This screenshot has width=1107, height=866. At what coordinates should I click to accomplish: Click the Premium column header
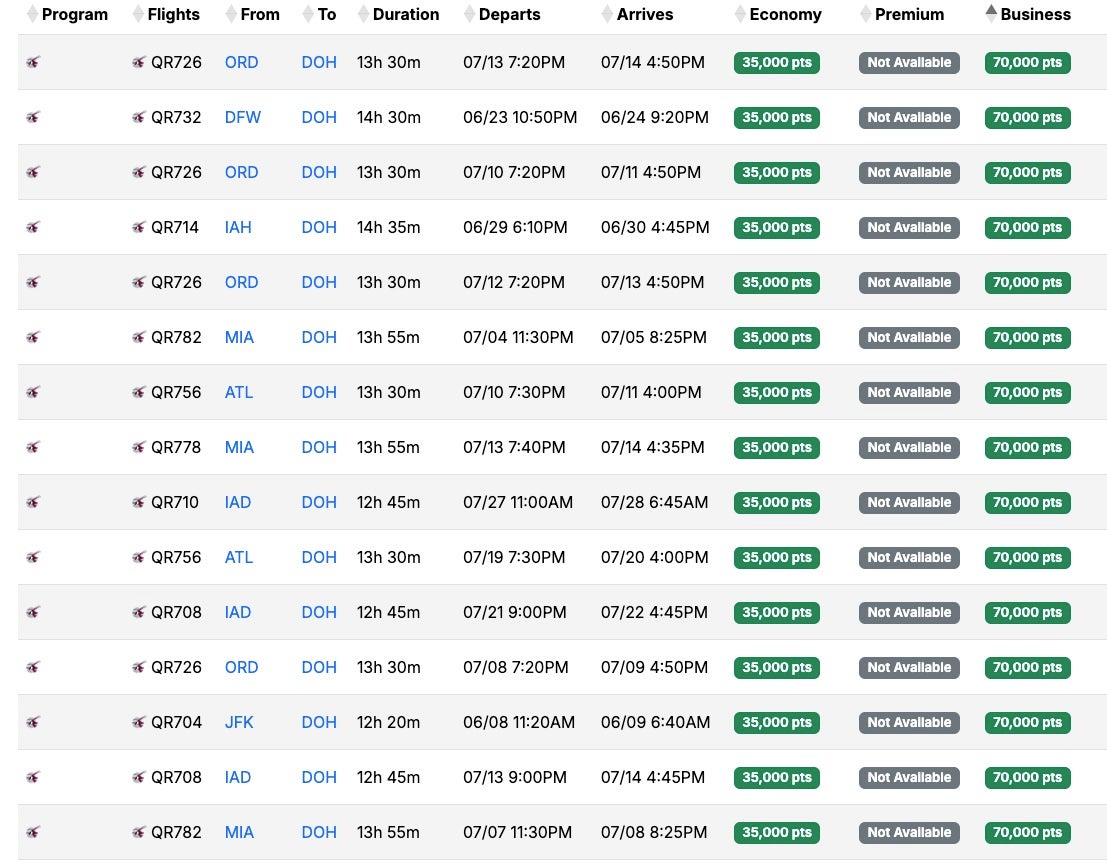point(908,14)
